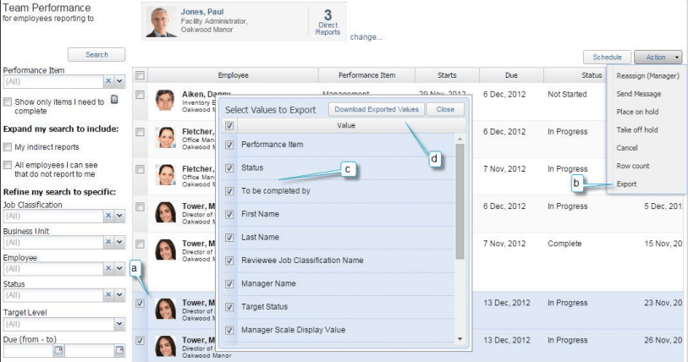
Task: Clear the Job Classification filter with X icon
Action: tap(108, 215)
